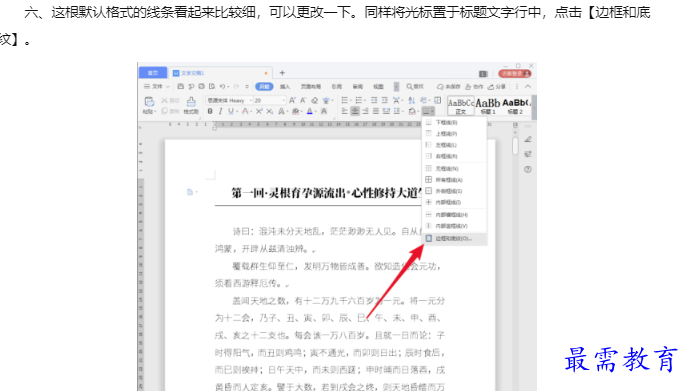
Task: Toggle Italic (I) formatting
Action: (x=220, y=112)
